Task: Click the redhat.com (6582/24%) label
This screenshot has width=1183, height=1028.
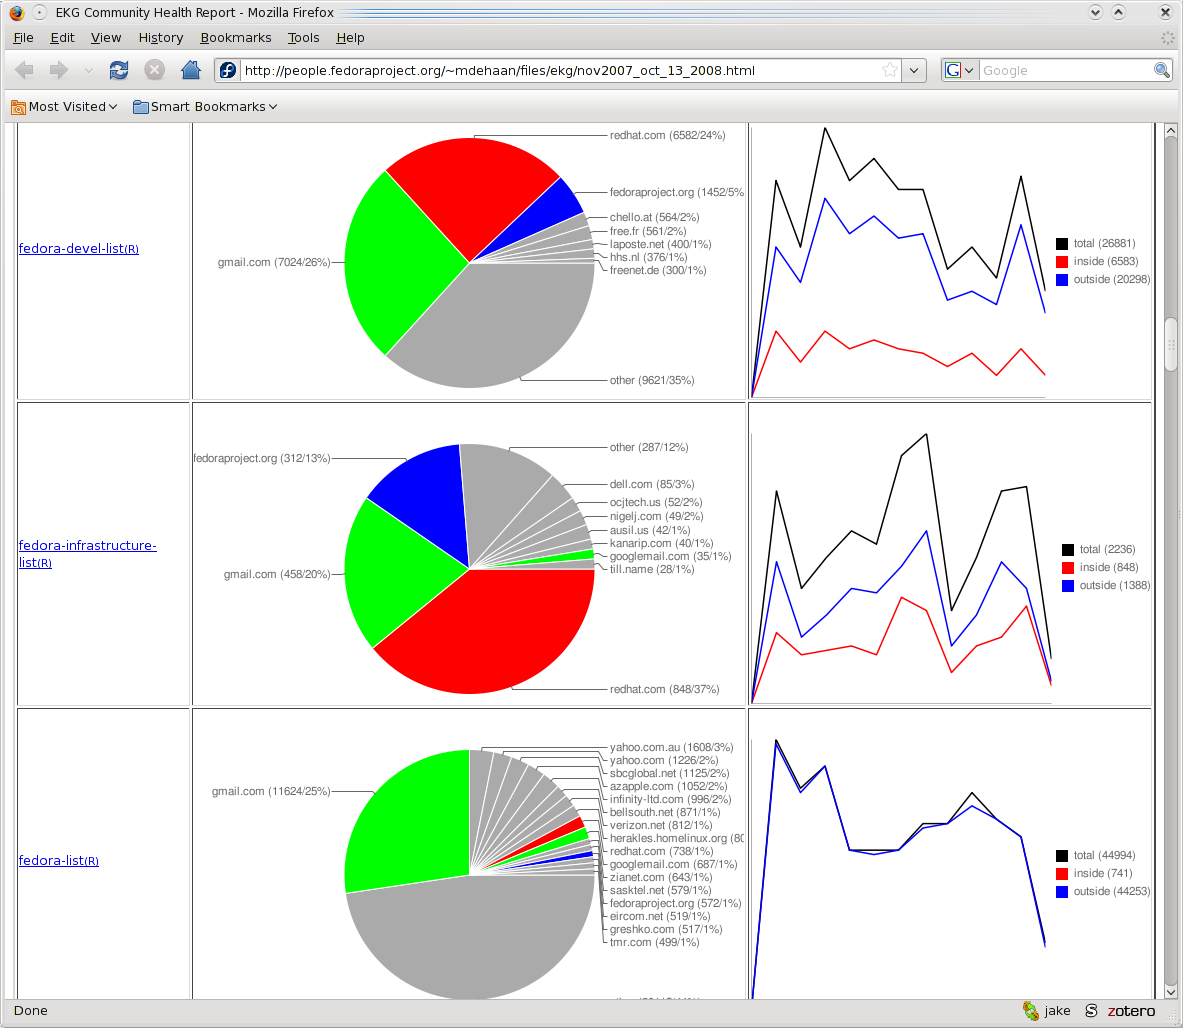Action: [668, 135]
